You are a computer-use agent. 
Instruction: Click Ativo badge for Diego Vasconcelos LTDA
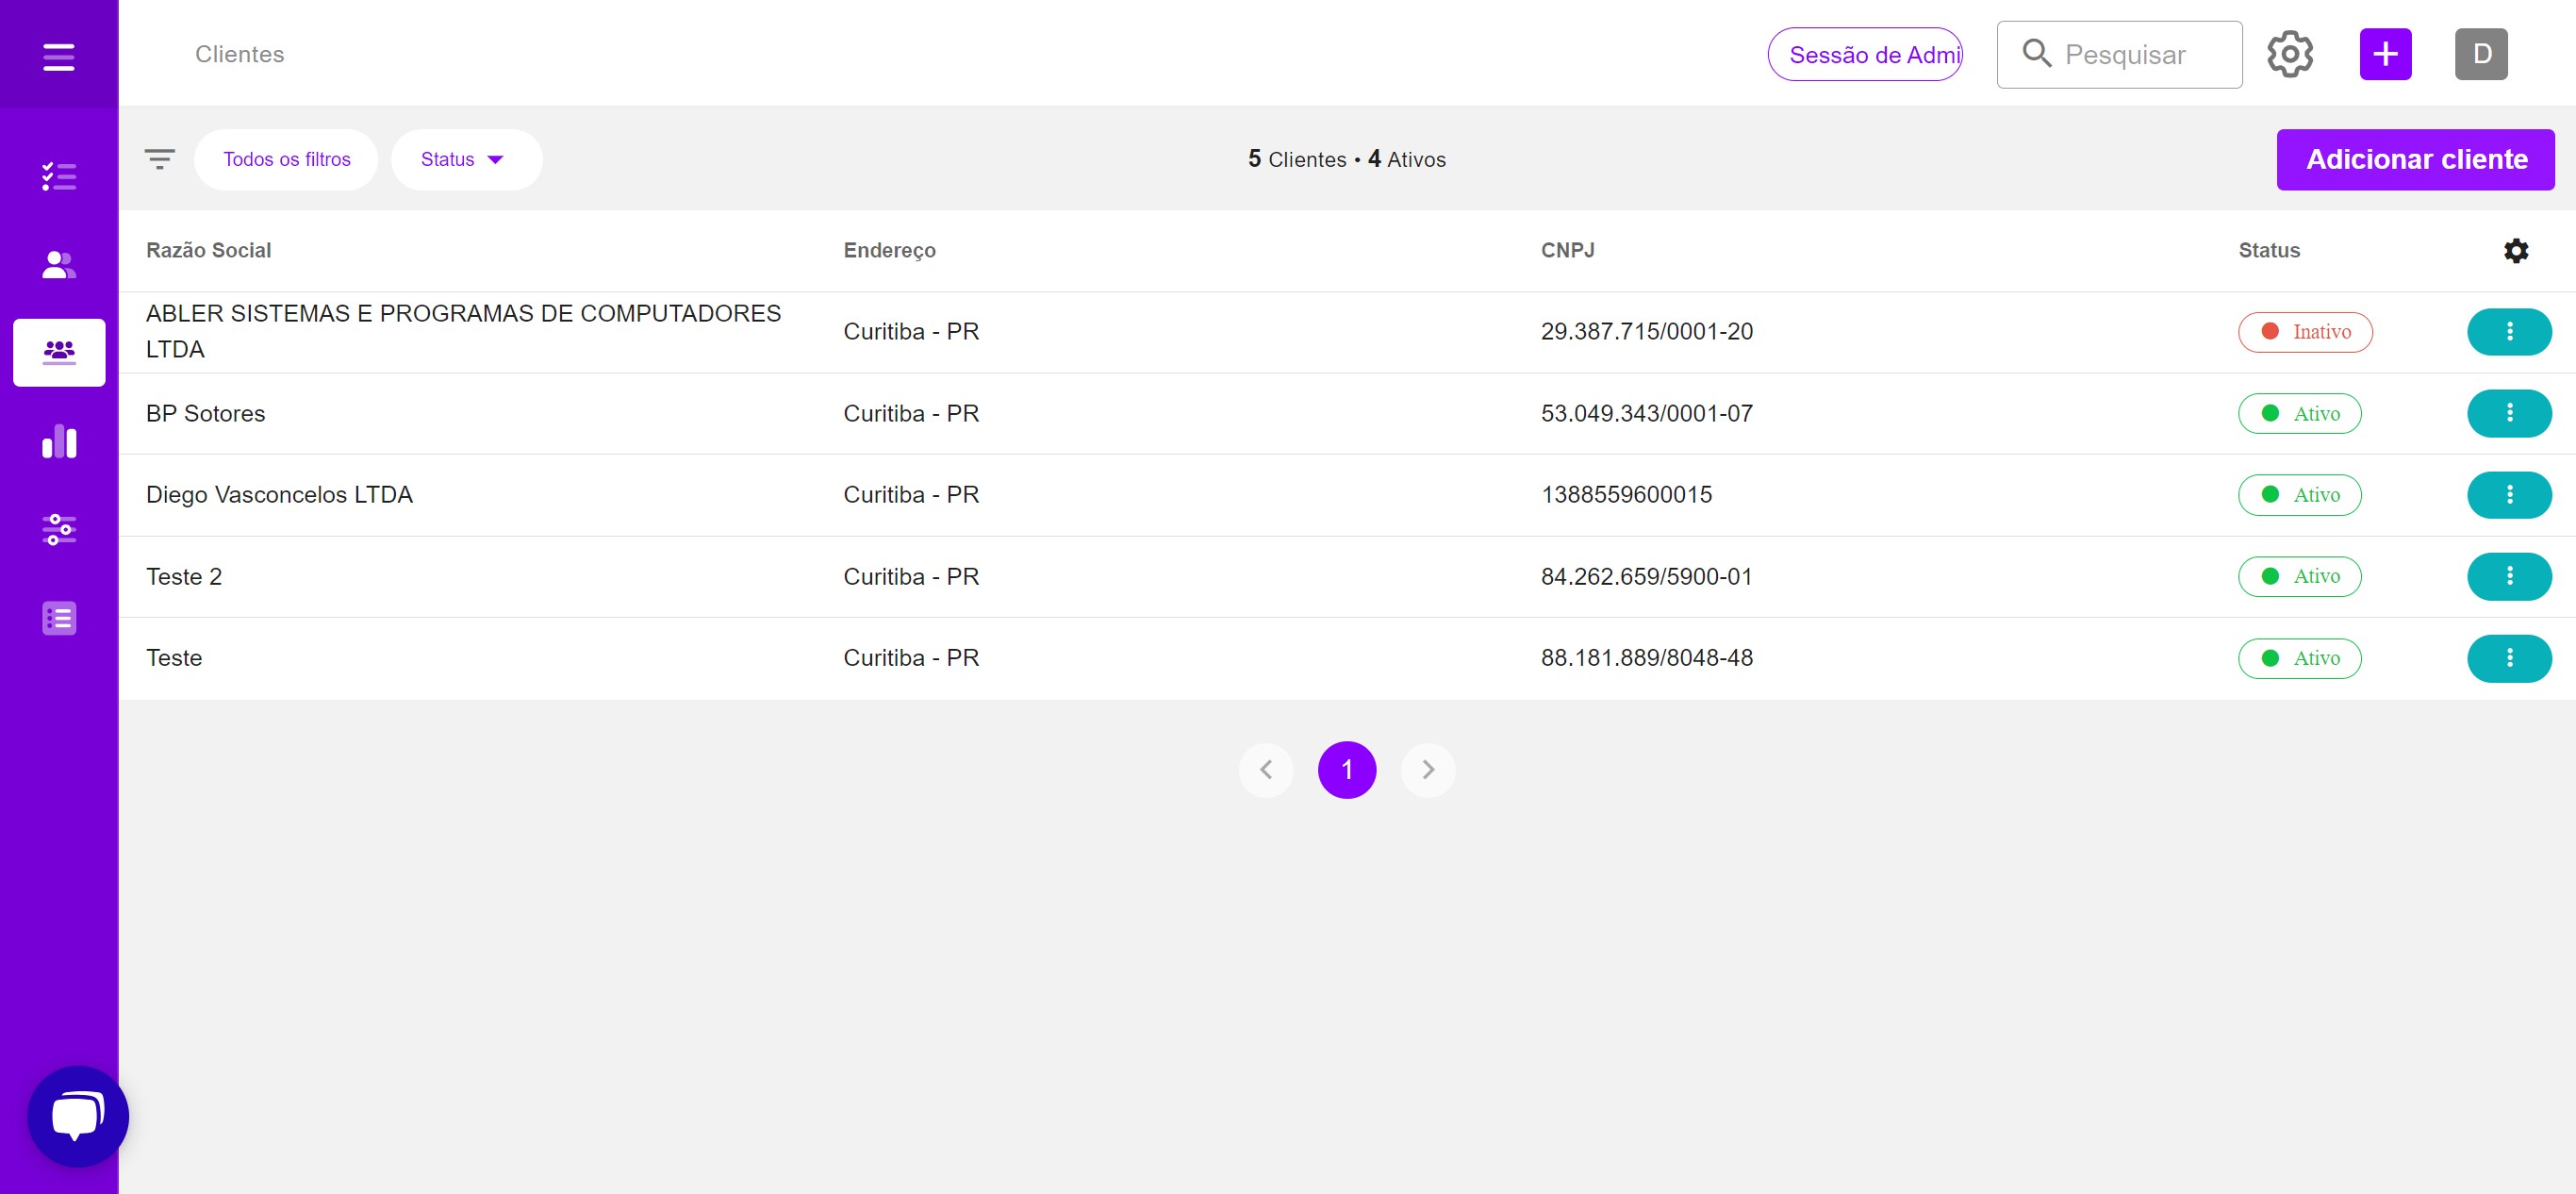point(2299,494)
